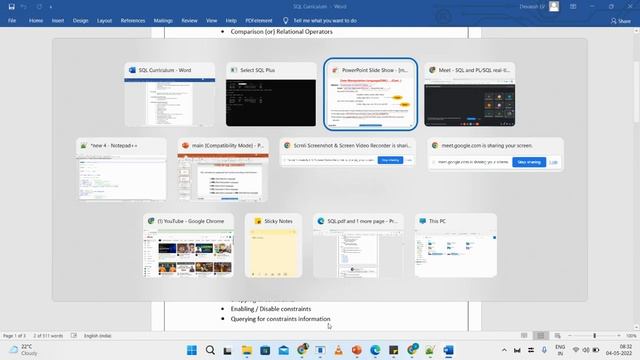Screen dimensions: 640x360
Task: Switch to SQL Curriculum - Word window thumbnail
Action: (170, 94)
